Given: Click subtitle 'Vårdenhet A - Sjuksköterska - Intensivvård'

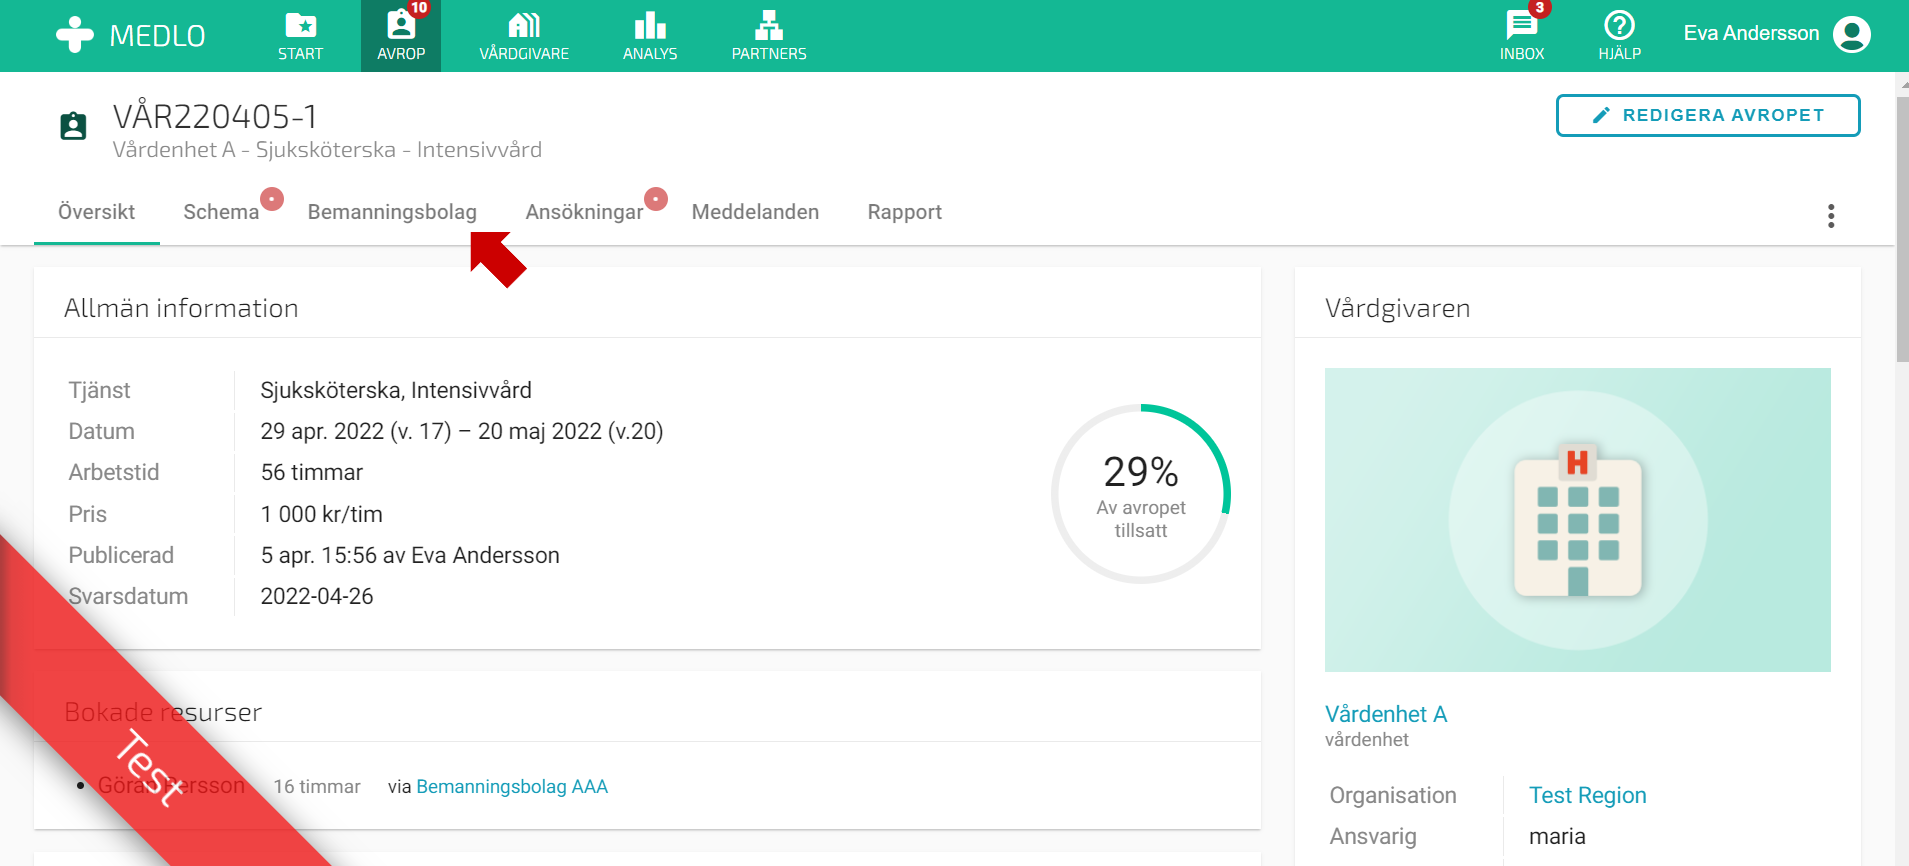Looking at the screenshot, I should point(327,150).
